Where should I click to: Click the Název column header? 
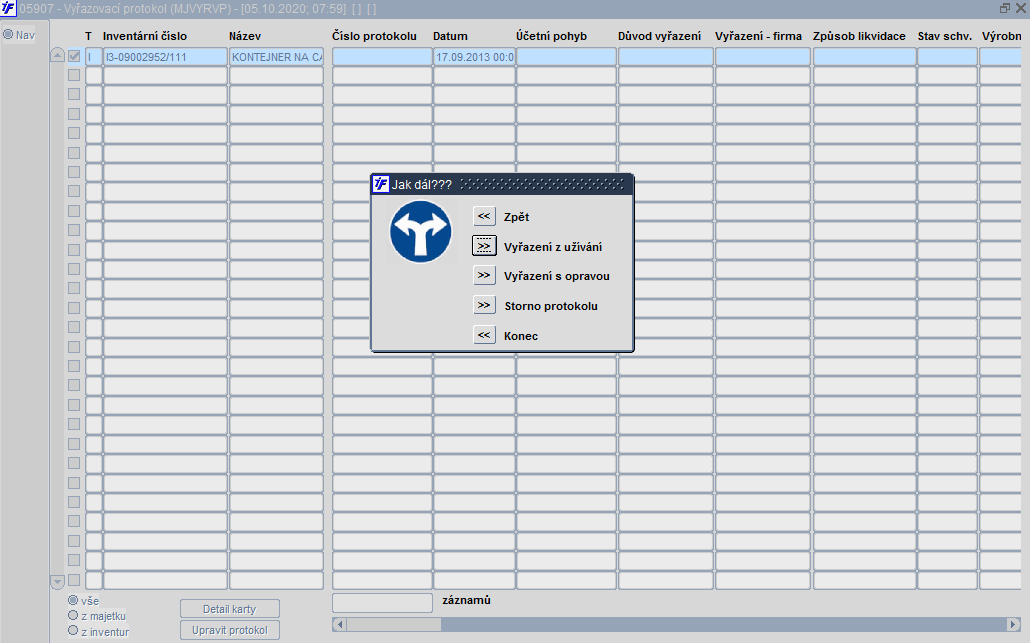pos(245,36)
